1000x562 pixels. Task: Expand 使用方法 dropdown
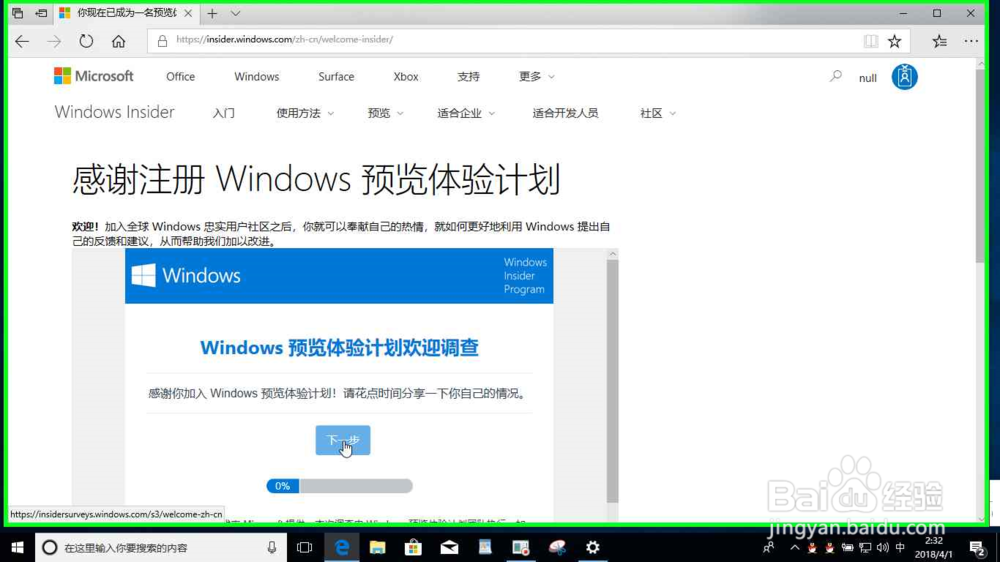pyautogui.click(x=305, y=113)
